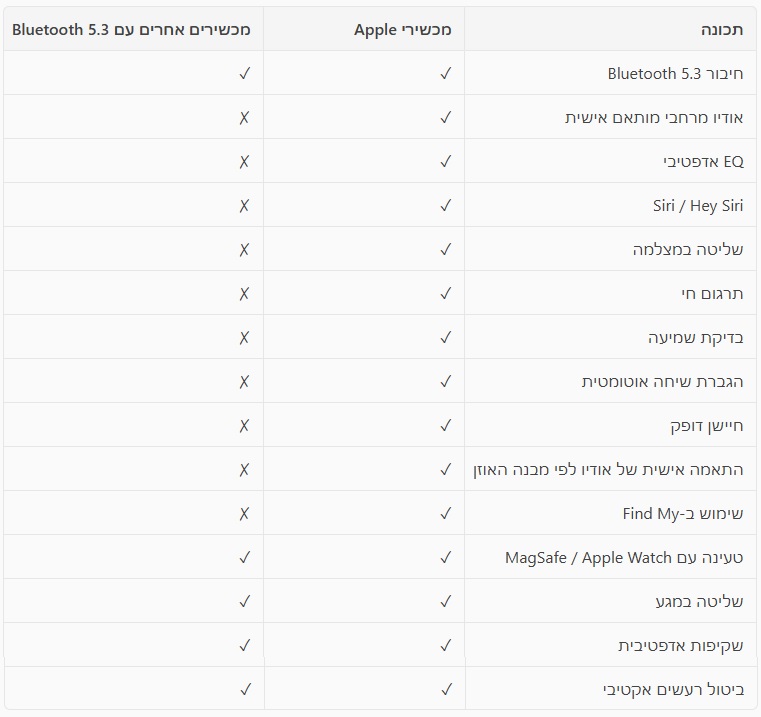The height and width of the screenshot is (717, 761).
Task: Click the Apple checkmark in the MagSafe / Apple Watch row
Action: [445, 558]
